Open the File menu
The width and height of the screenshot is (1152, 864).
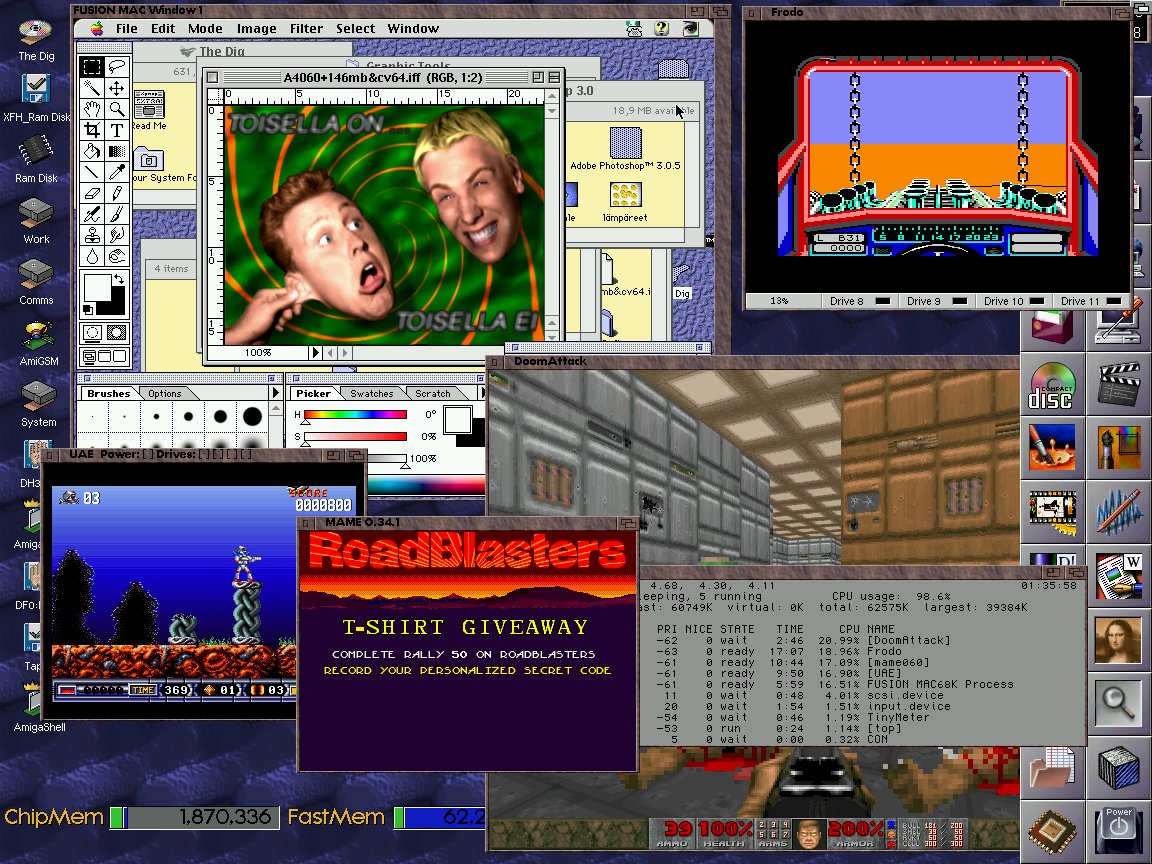coord(126,29)
